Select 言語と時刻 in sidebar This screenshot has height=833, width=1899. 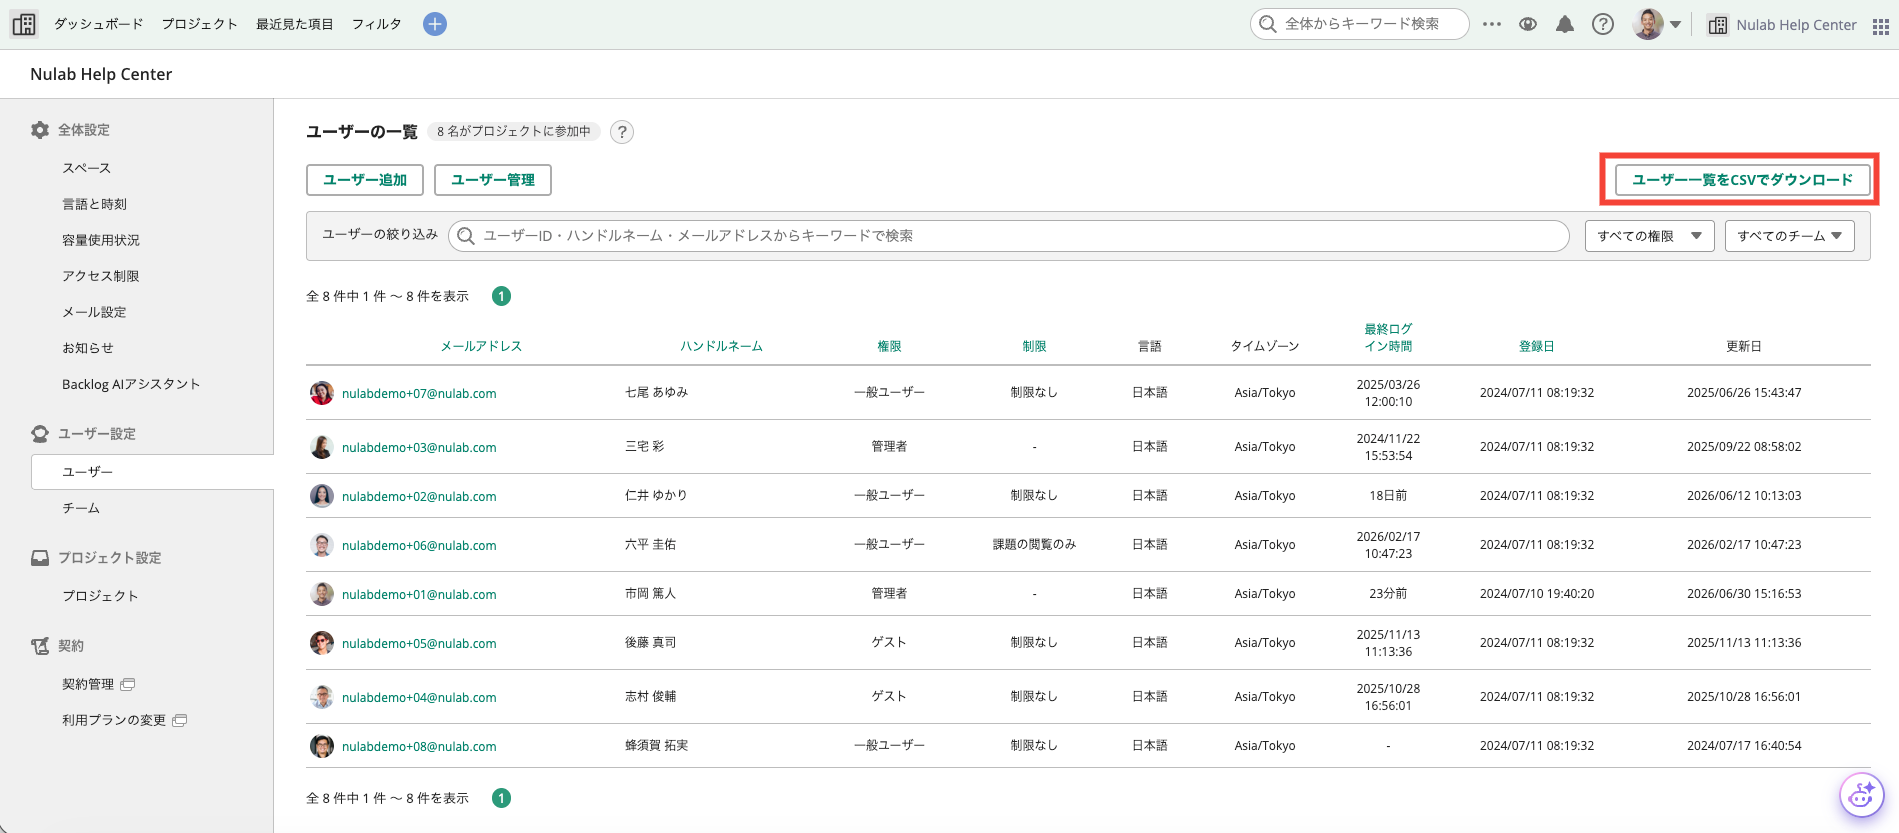pos(94,204)
